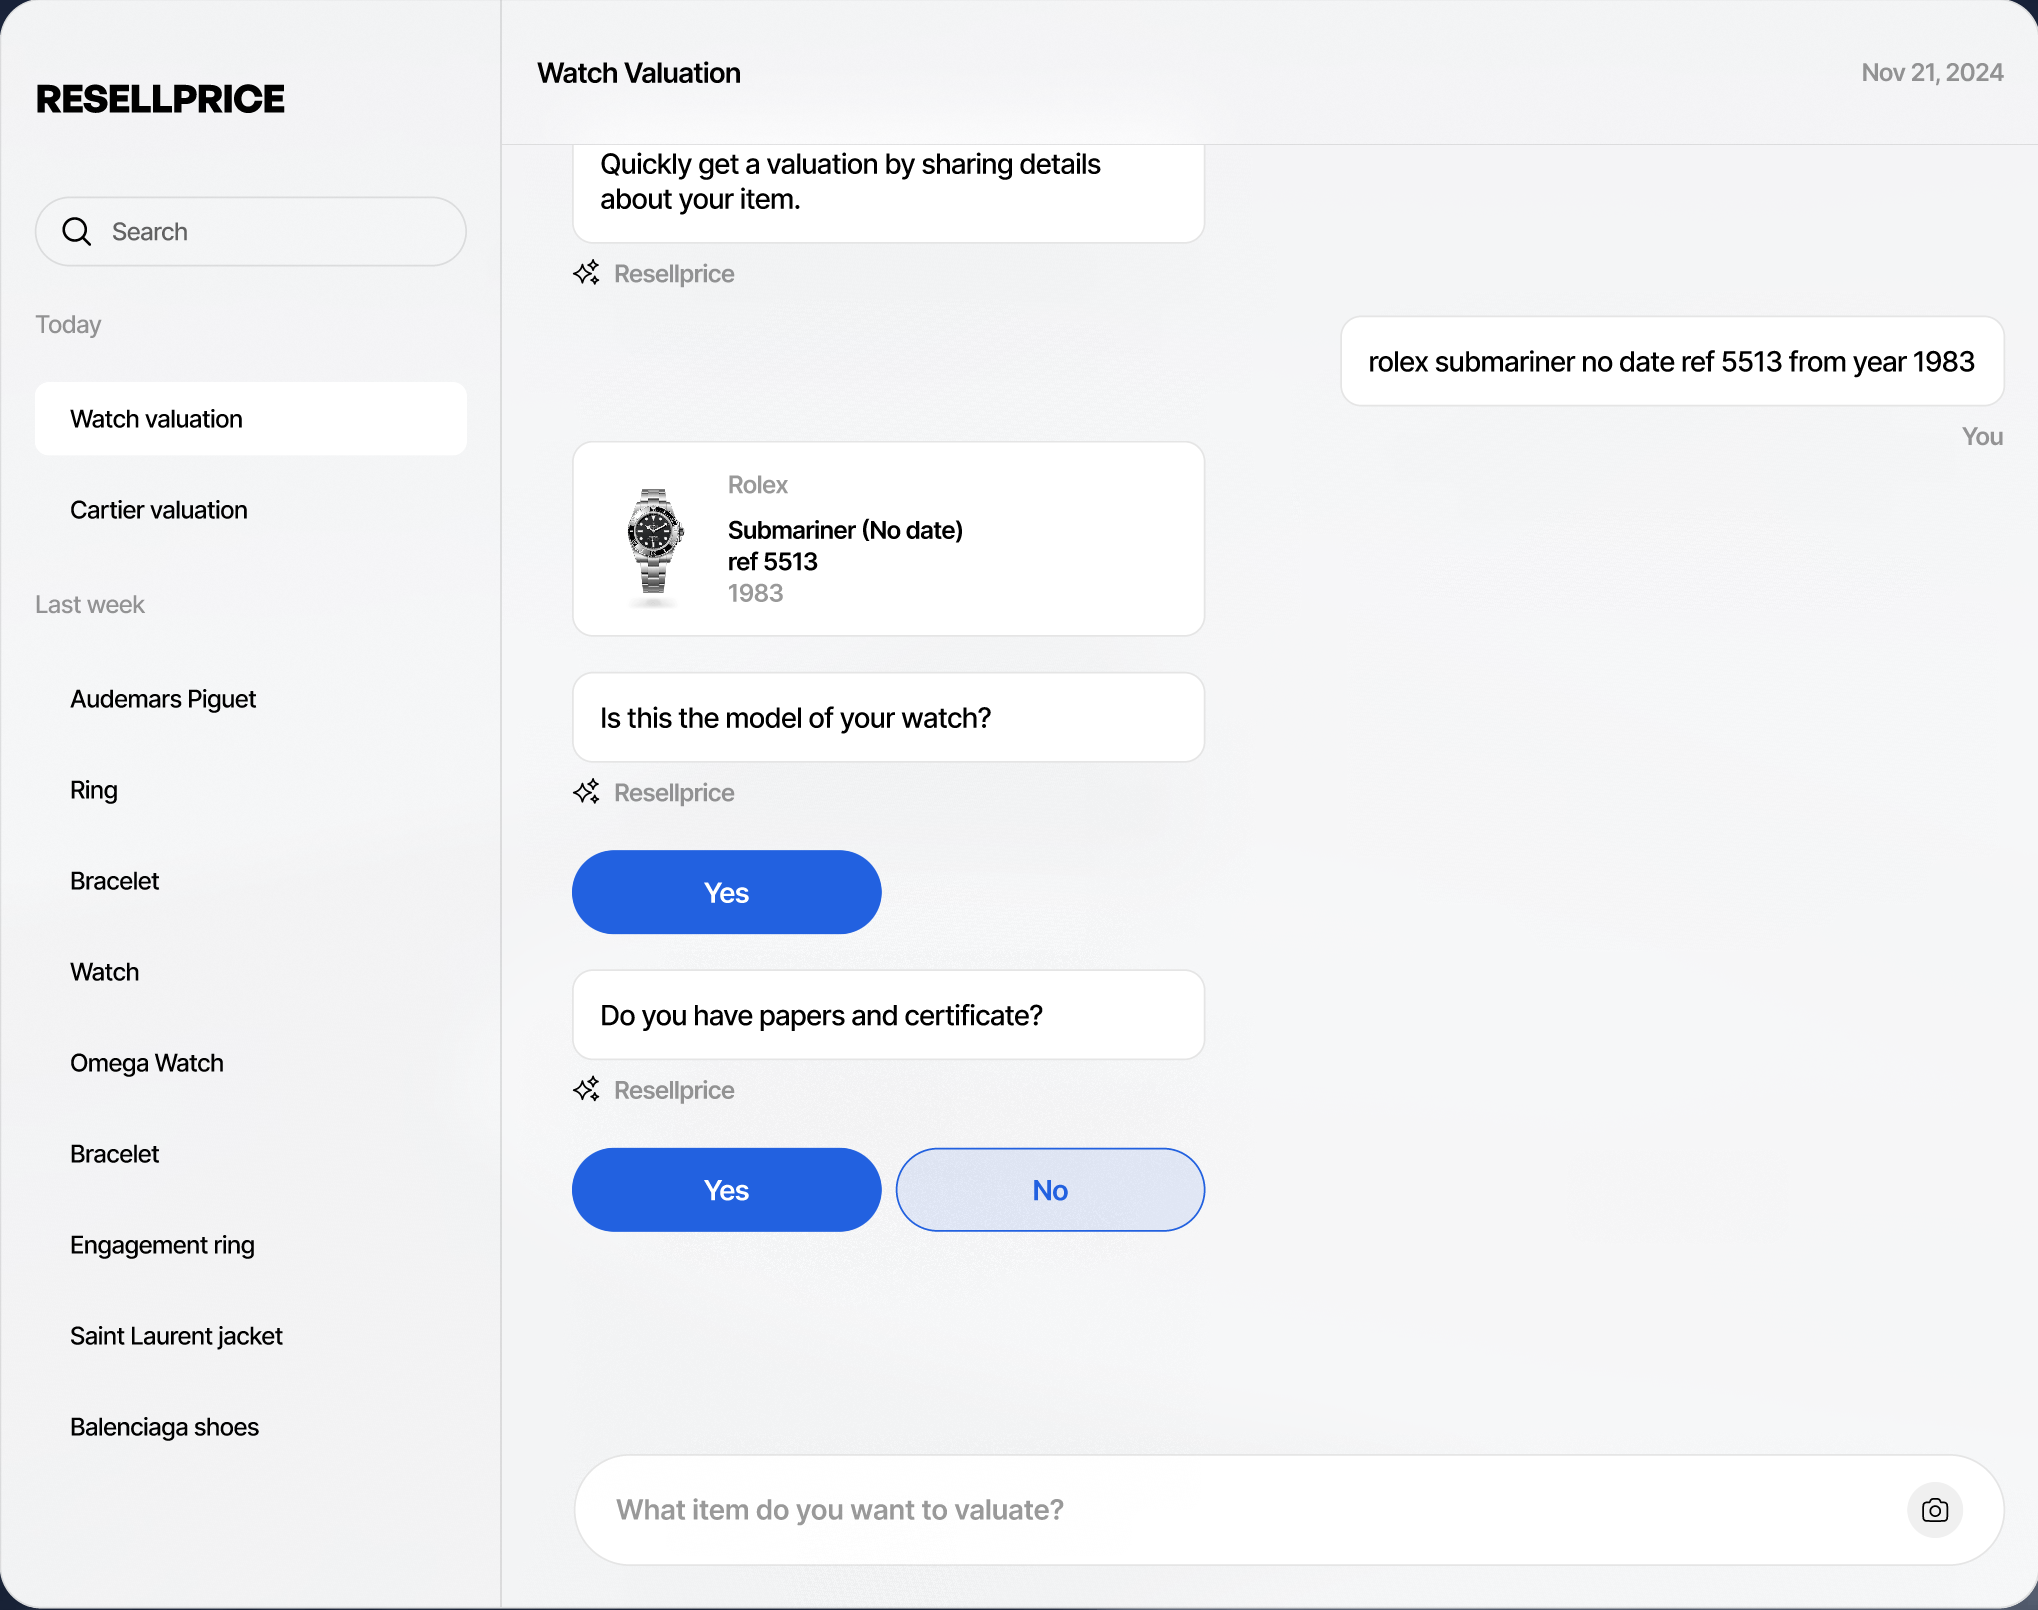2038x1610 pixels.
Task: Click the Rolex Submariner watch thumbnail
Action: tap(654, 540)
